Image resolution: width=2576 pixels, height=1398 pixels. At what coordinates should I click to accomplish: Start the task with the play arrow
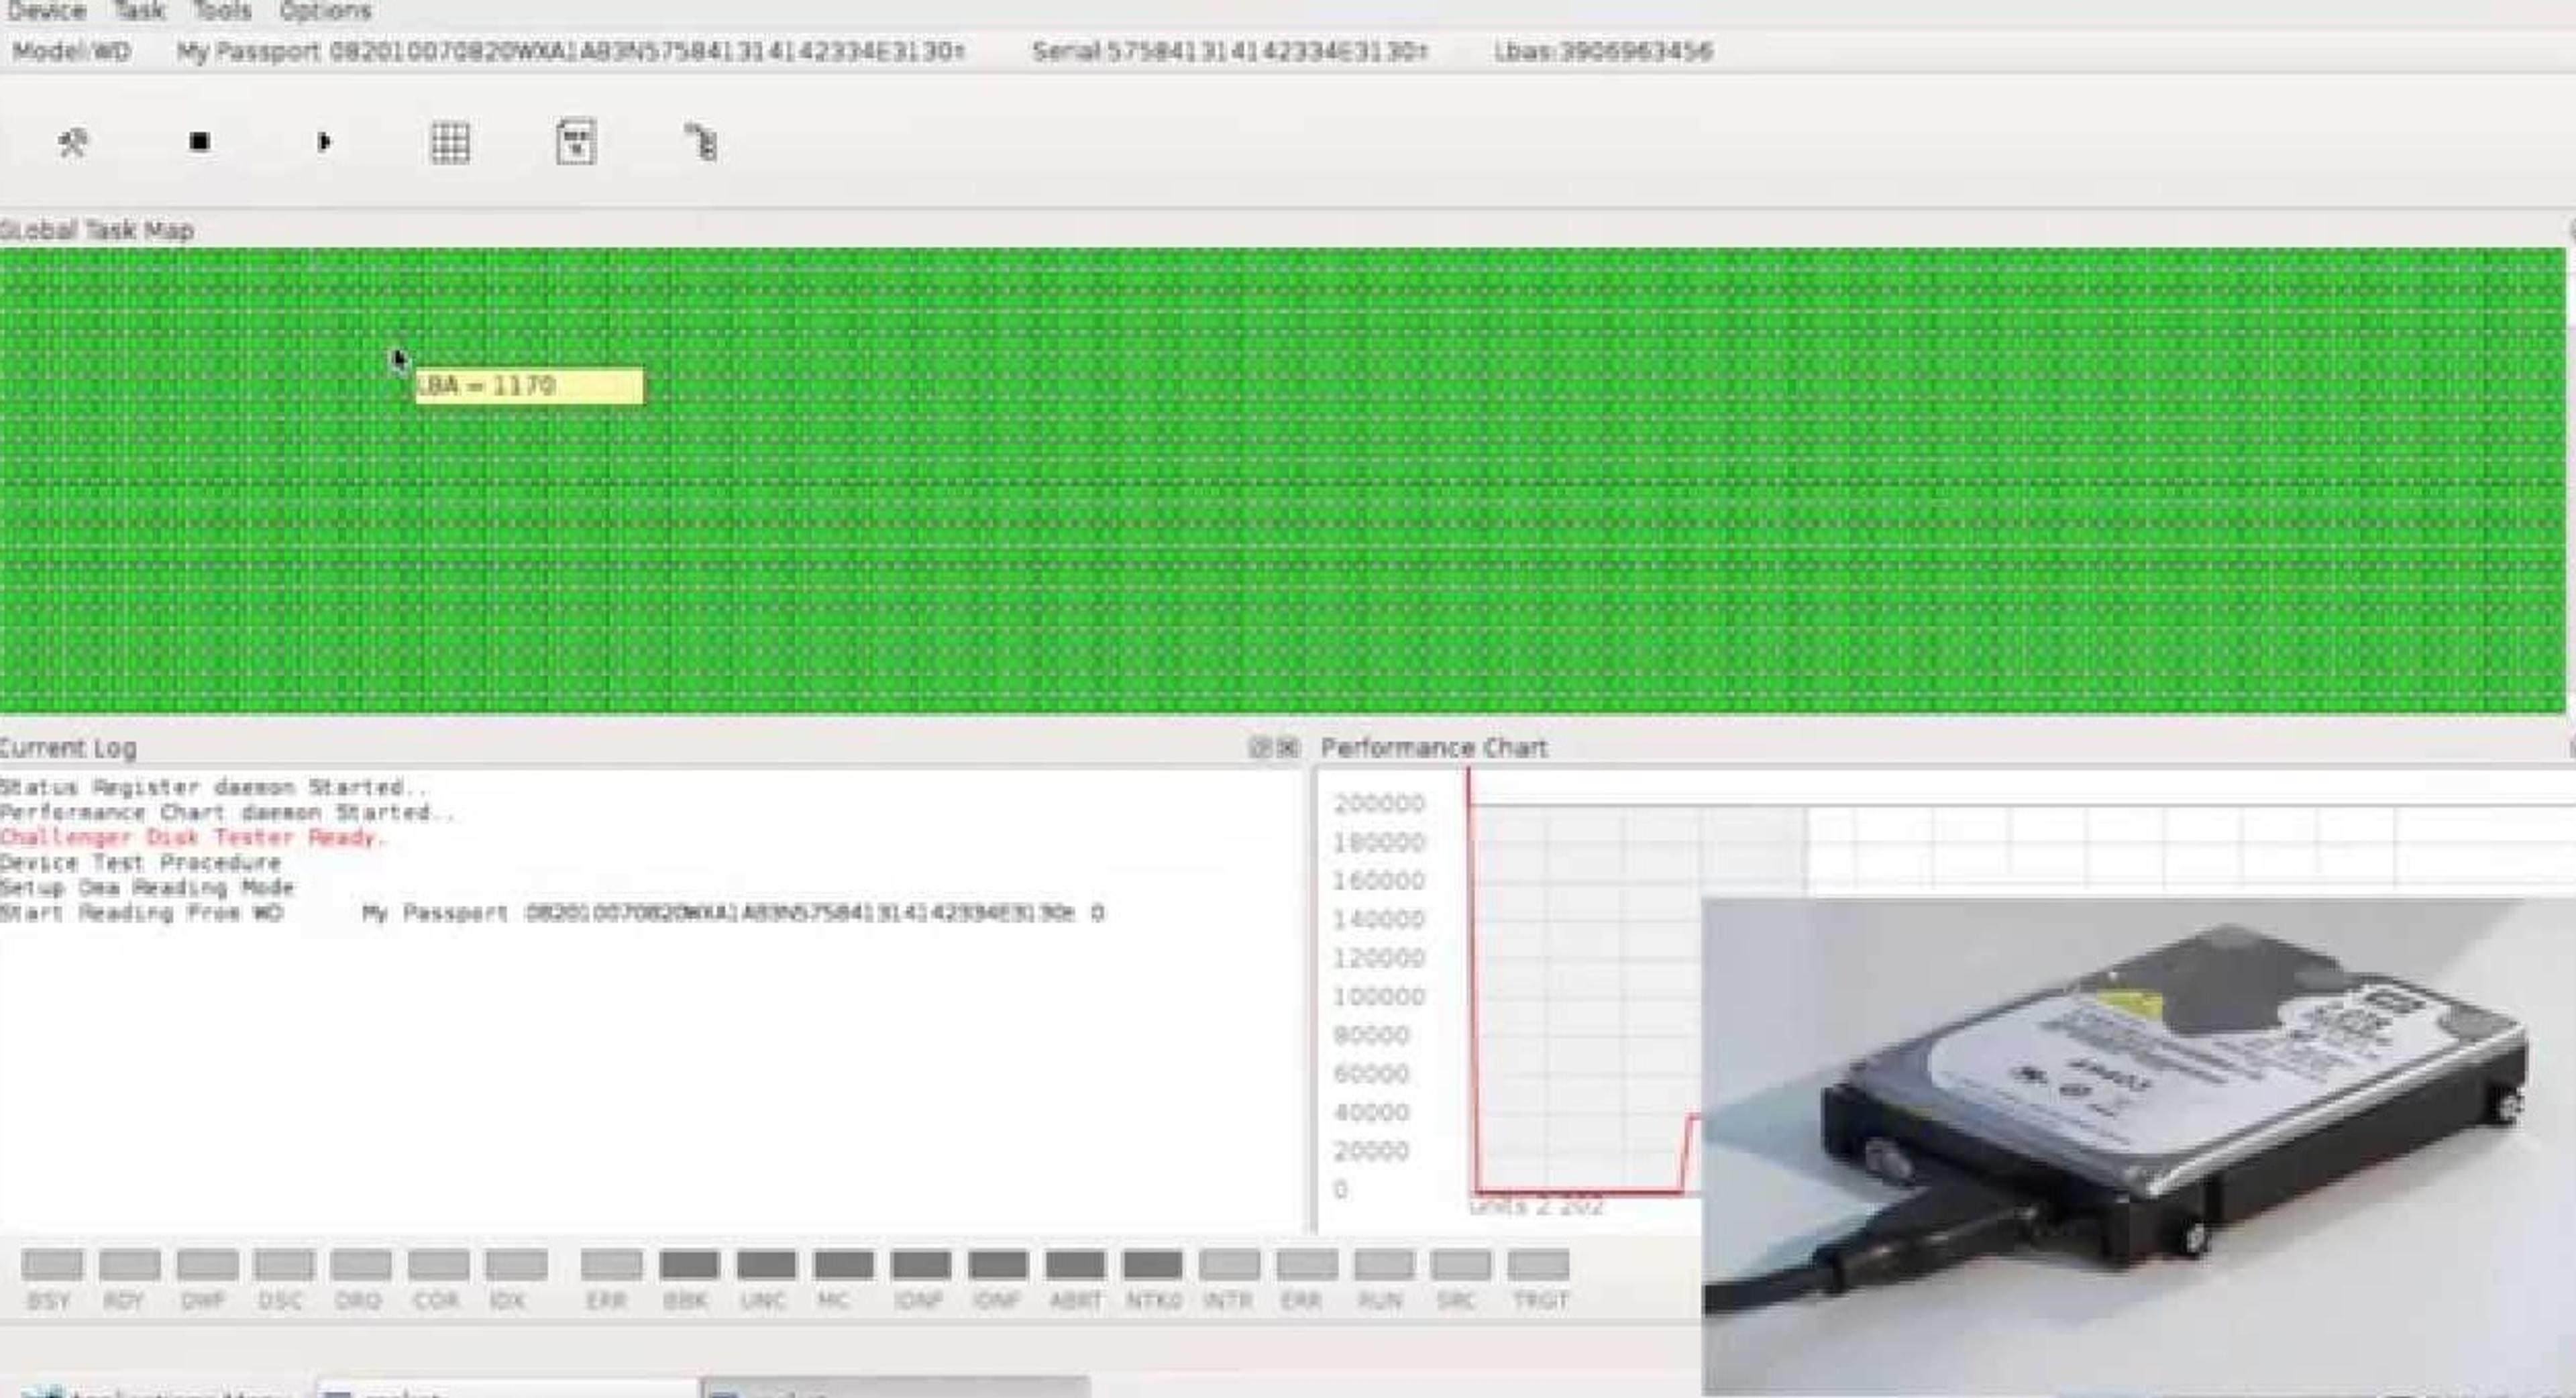(x=324, y=142)
